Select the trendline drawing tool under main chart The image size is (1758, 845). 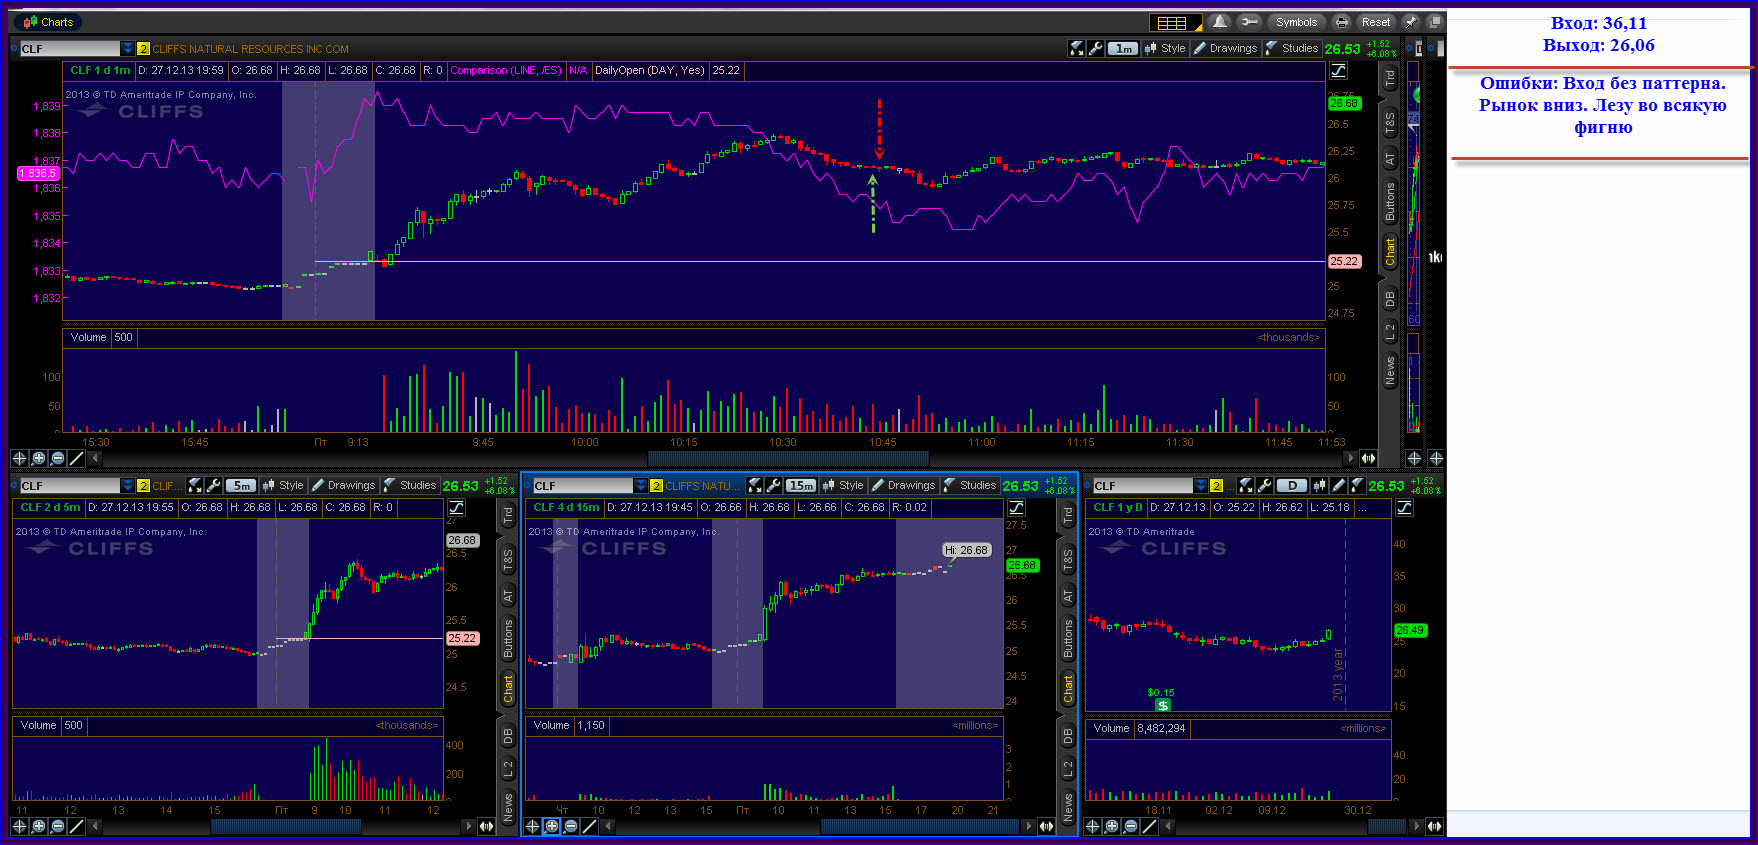point(76,458)
